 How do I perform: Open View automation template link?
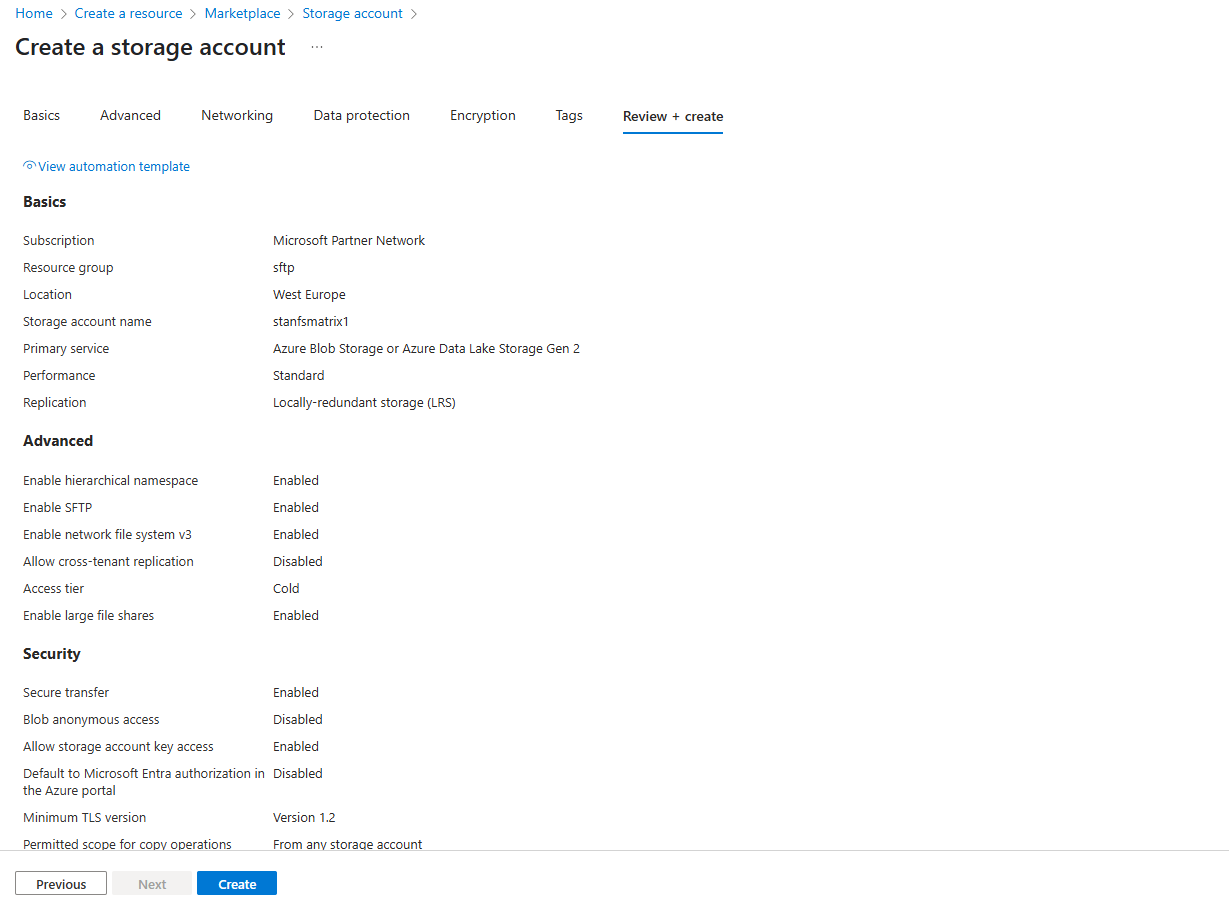pyautogui.click(x=114, y=166)
